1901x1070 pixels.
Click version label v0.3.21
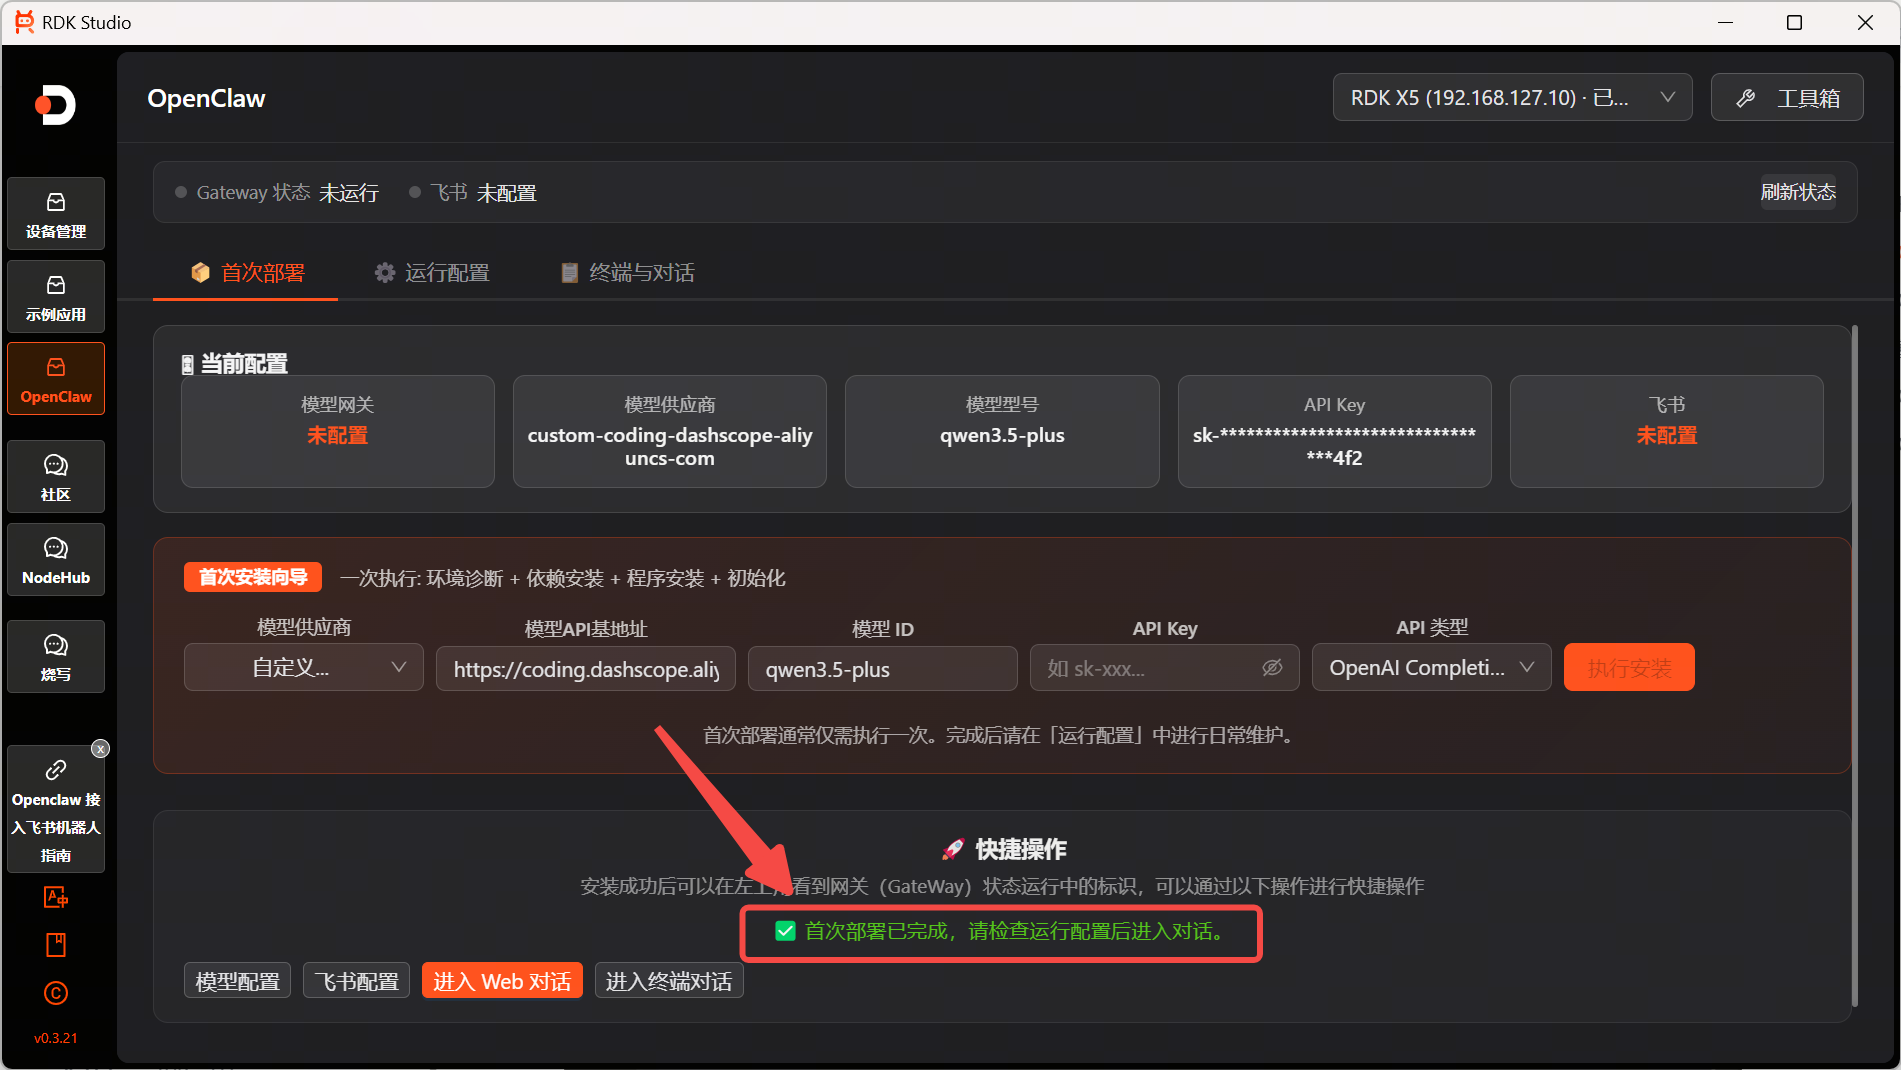[x=56, y=1038]
